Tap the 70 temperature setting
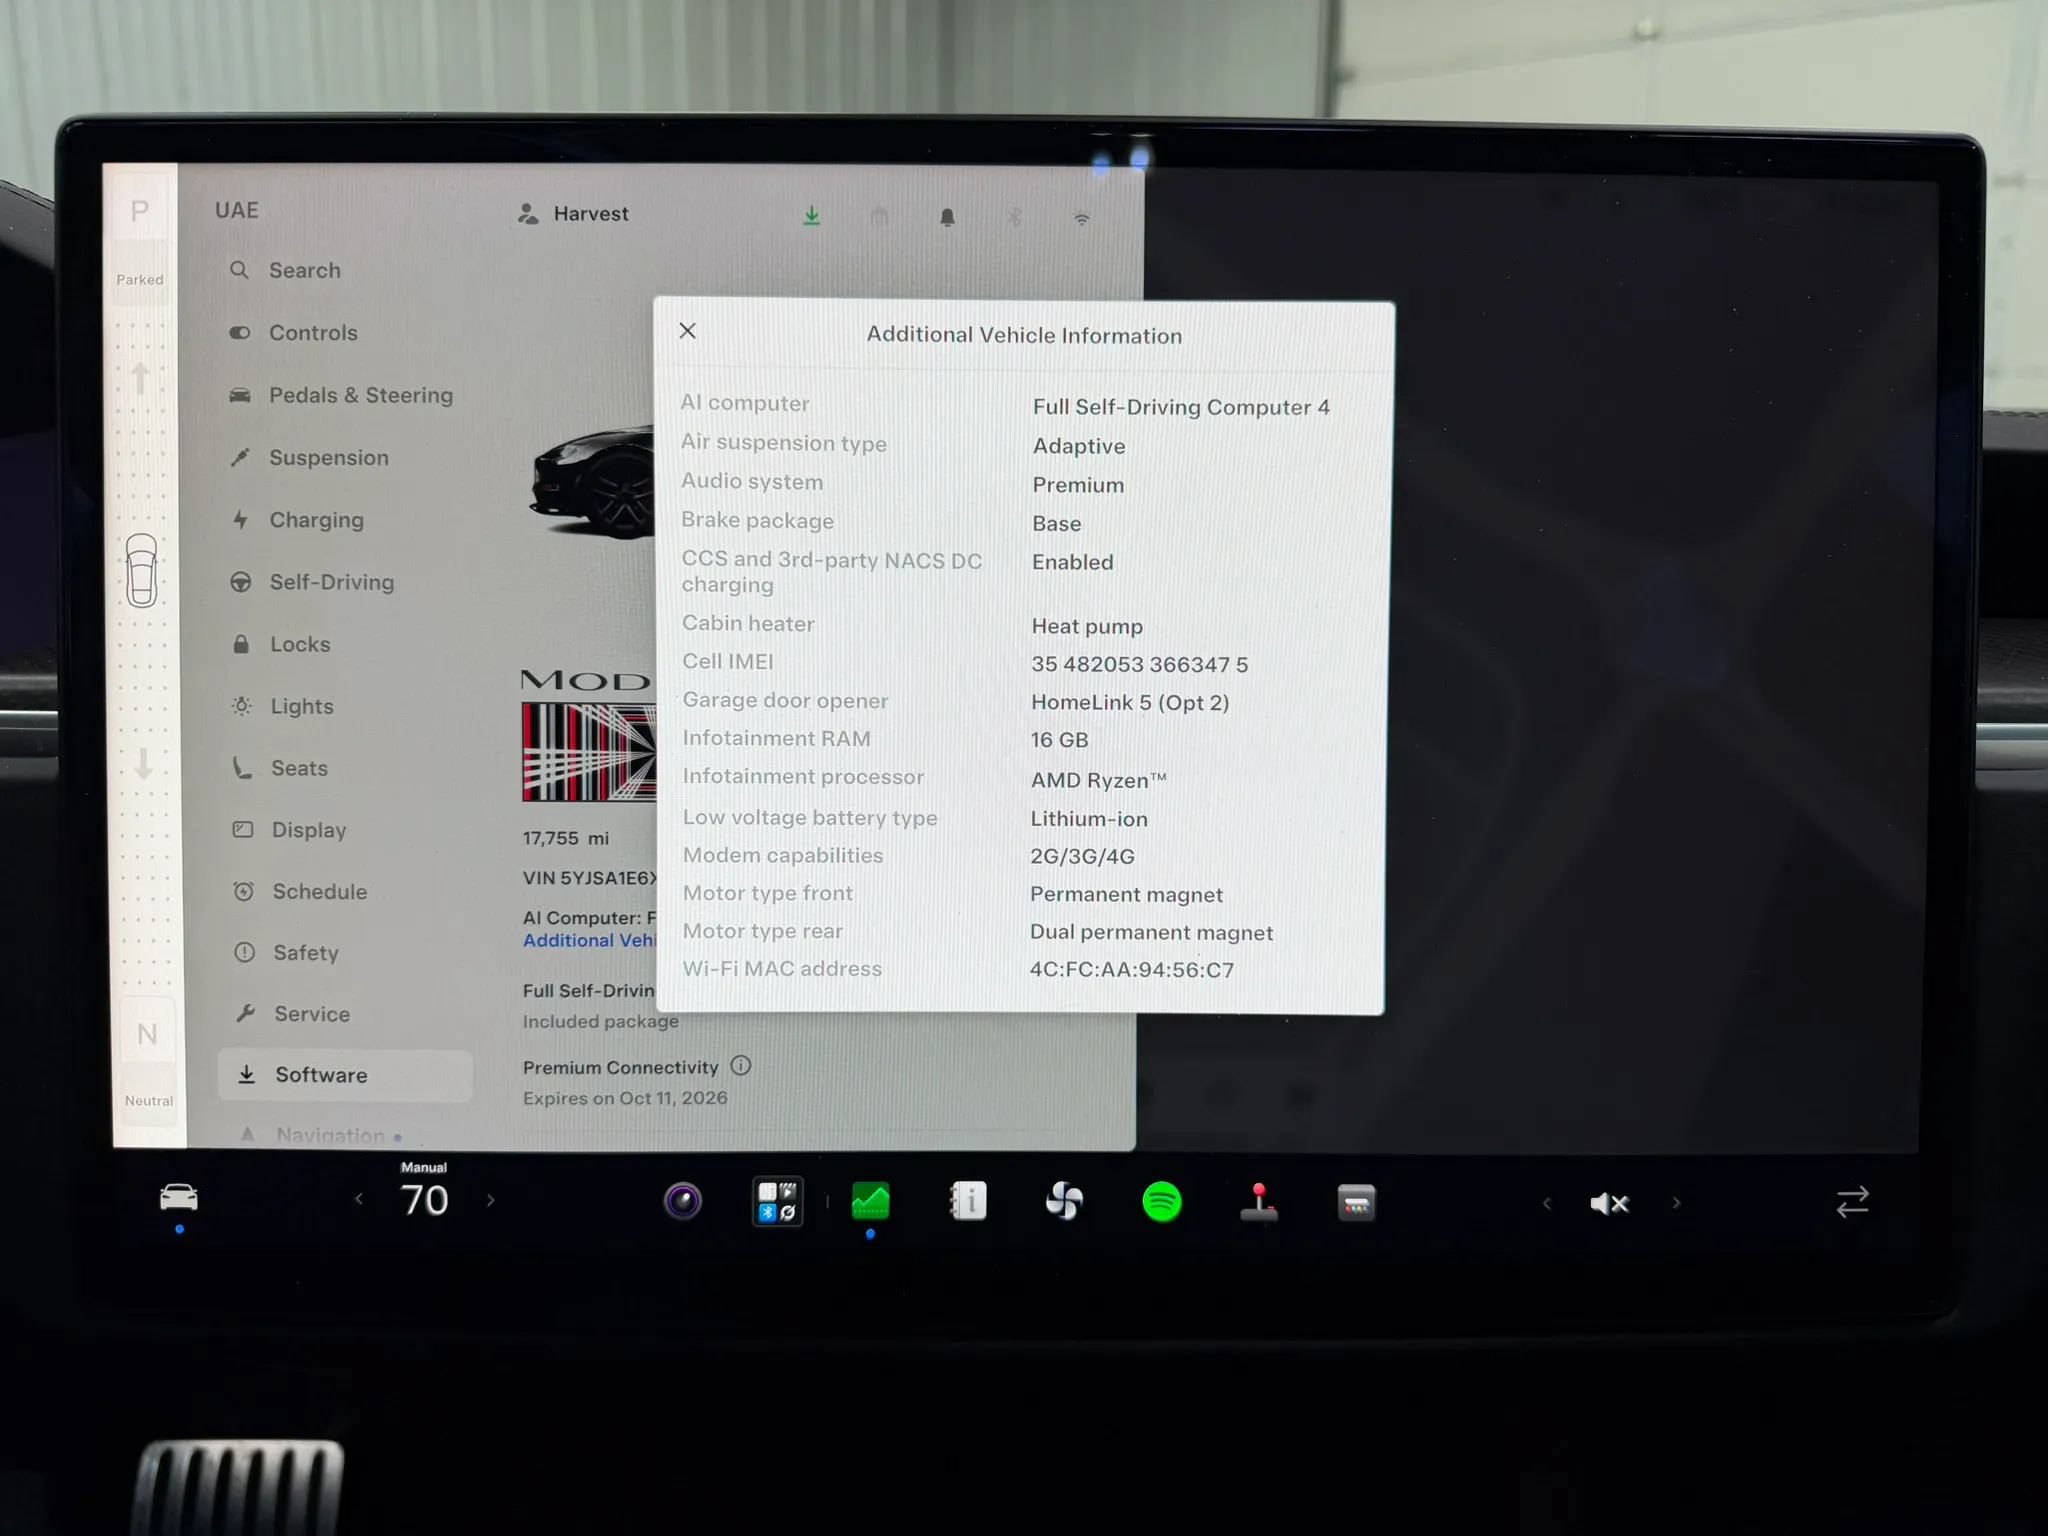2048x1536 pixels. (x=424, y=1200)
